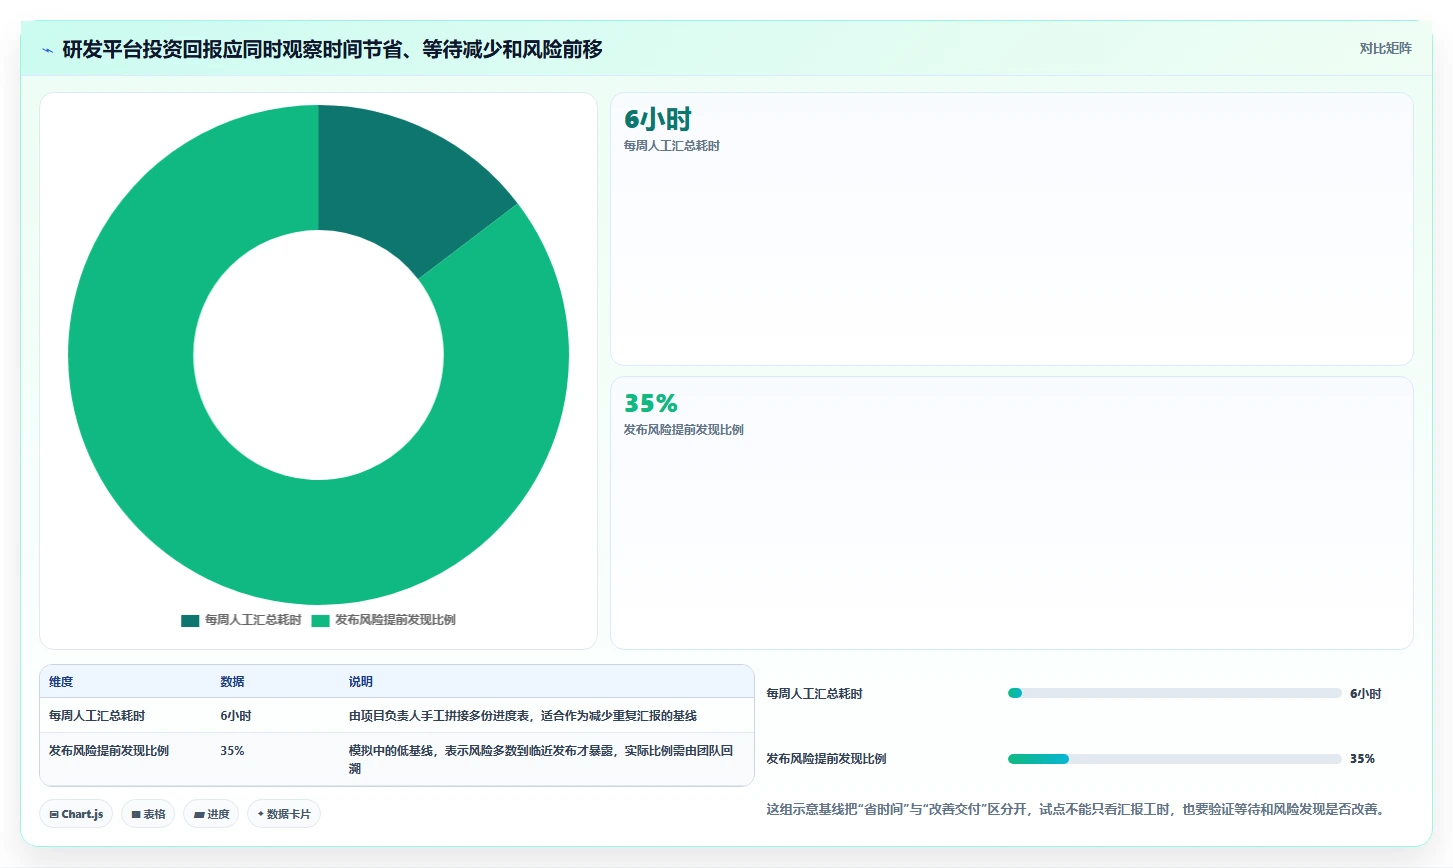The width and height of the screenshot is (1453, 868).
Task: Click the 每周人工汇总耗时 progress bar
Action: click(x=1175, y=693)
